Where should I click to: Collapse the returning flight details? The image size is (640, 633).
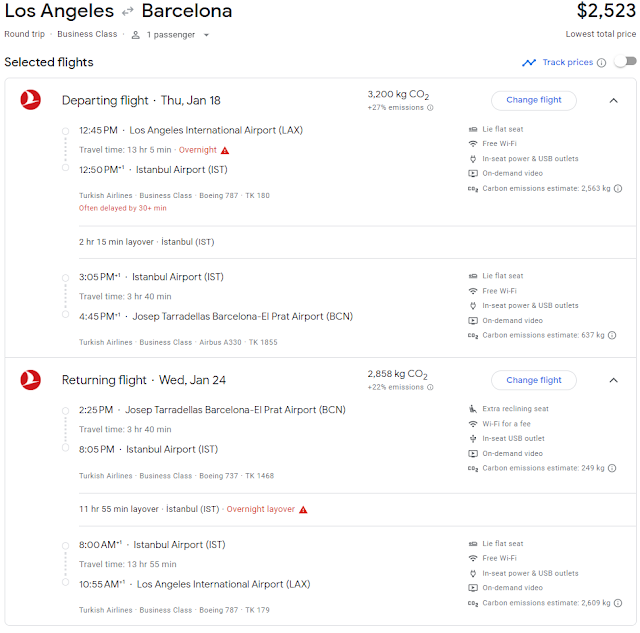[x=613, y=380]
